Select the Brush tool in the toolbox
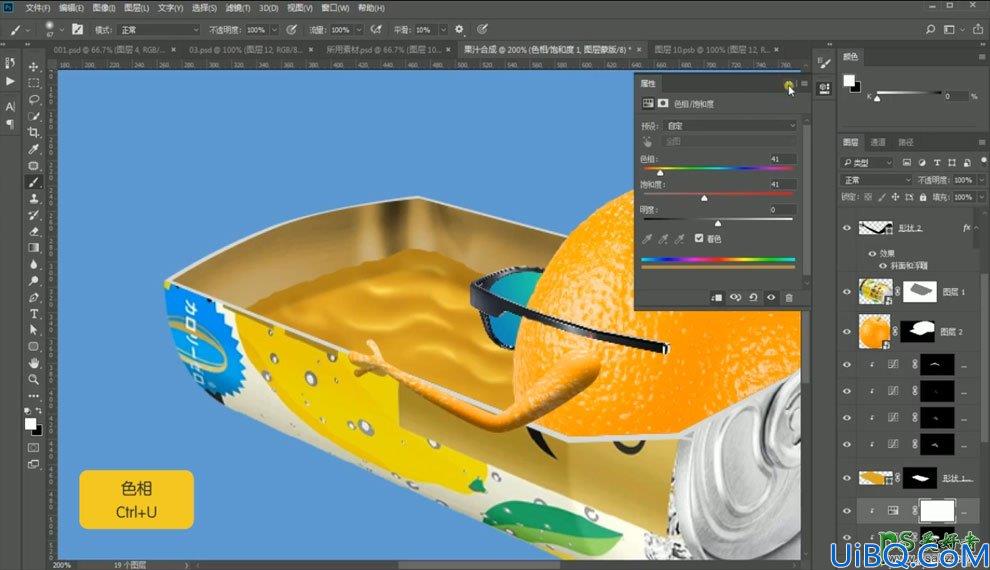Screen dimensions: 990x570 (33, 182)
